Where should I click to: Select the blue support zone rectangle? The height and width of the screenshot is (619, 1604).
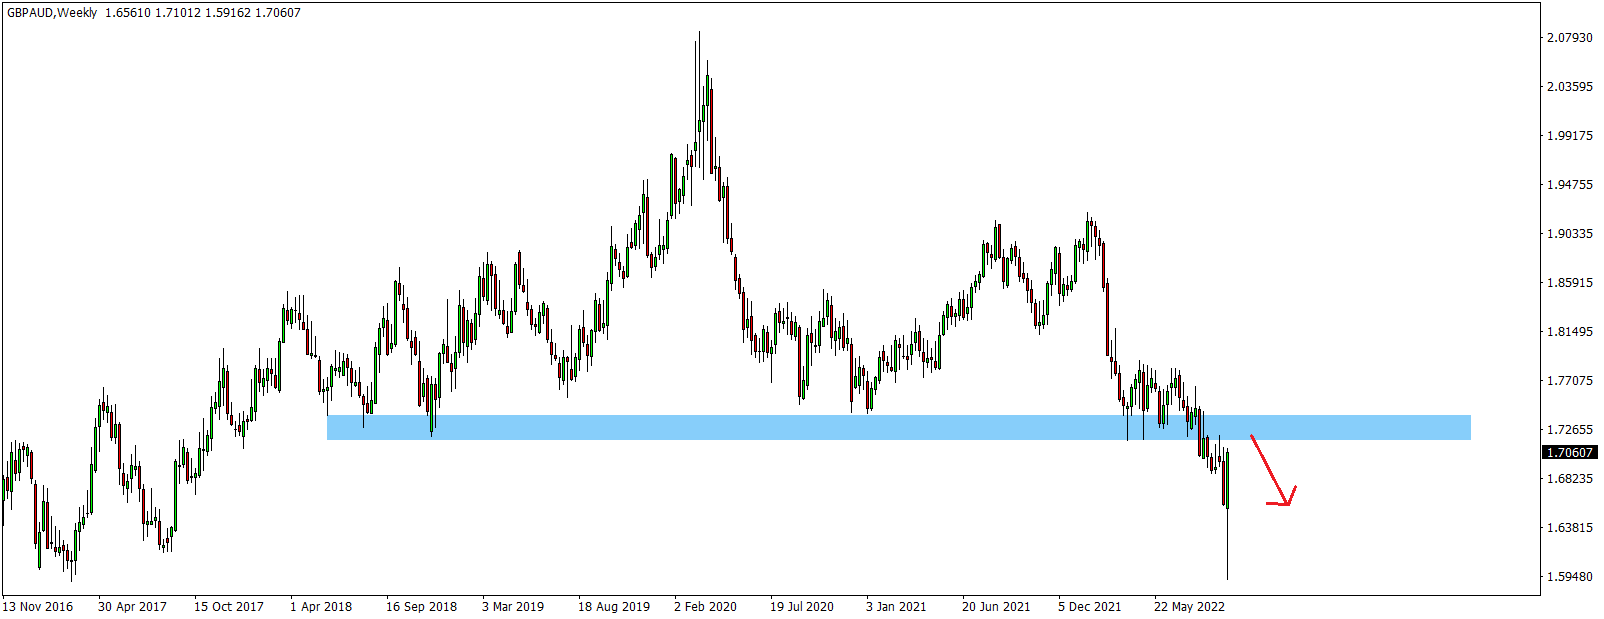(899, 427)
